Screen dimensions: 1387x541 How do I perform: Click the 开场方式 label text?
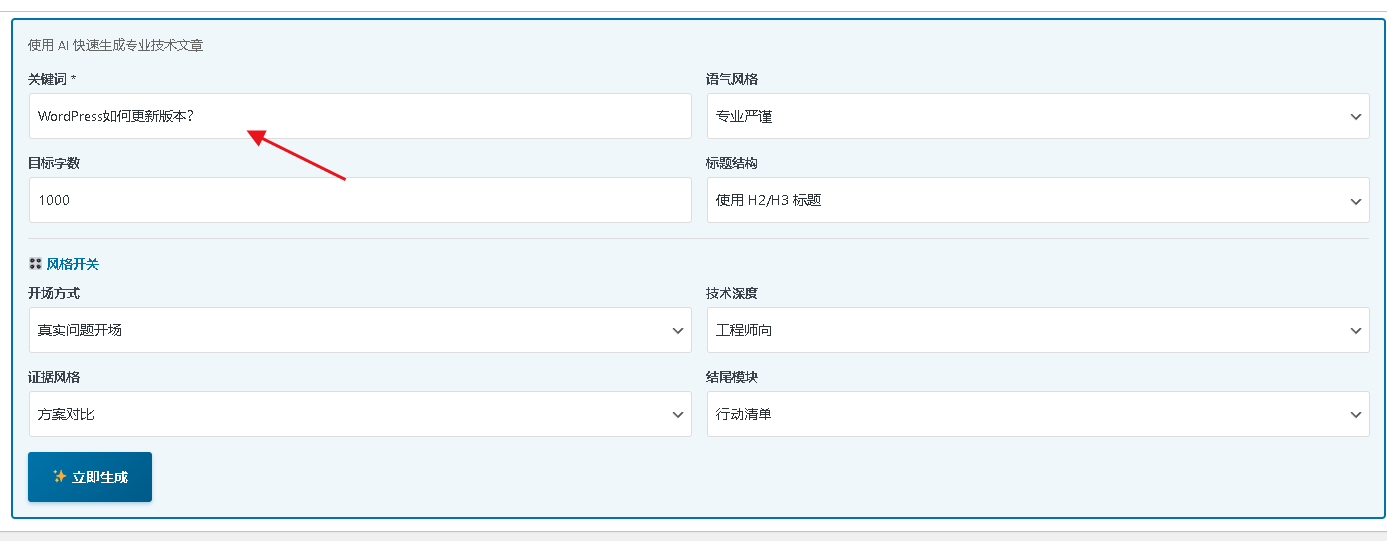tap(53, 293)
